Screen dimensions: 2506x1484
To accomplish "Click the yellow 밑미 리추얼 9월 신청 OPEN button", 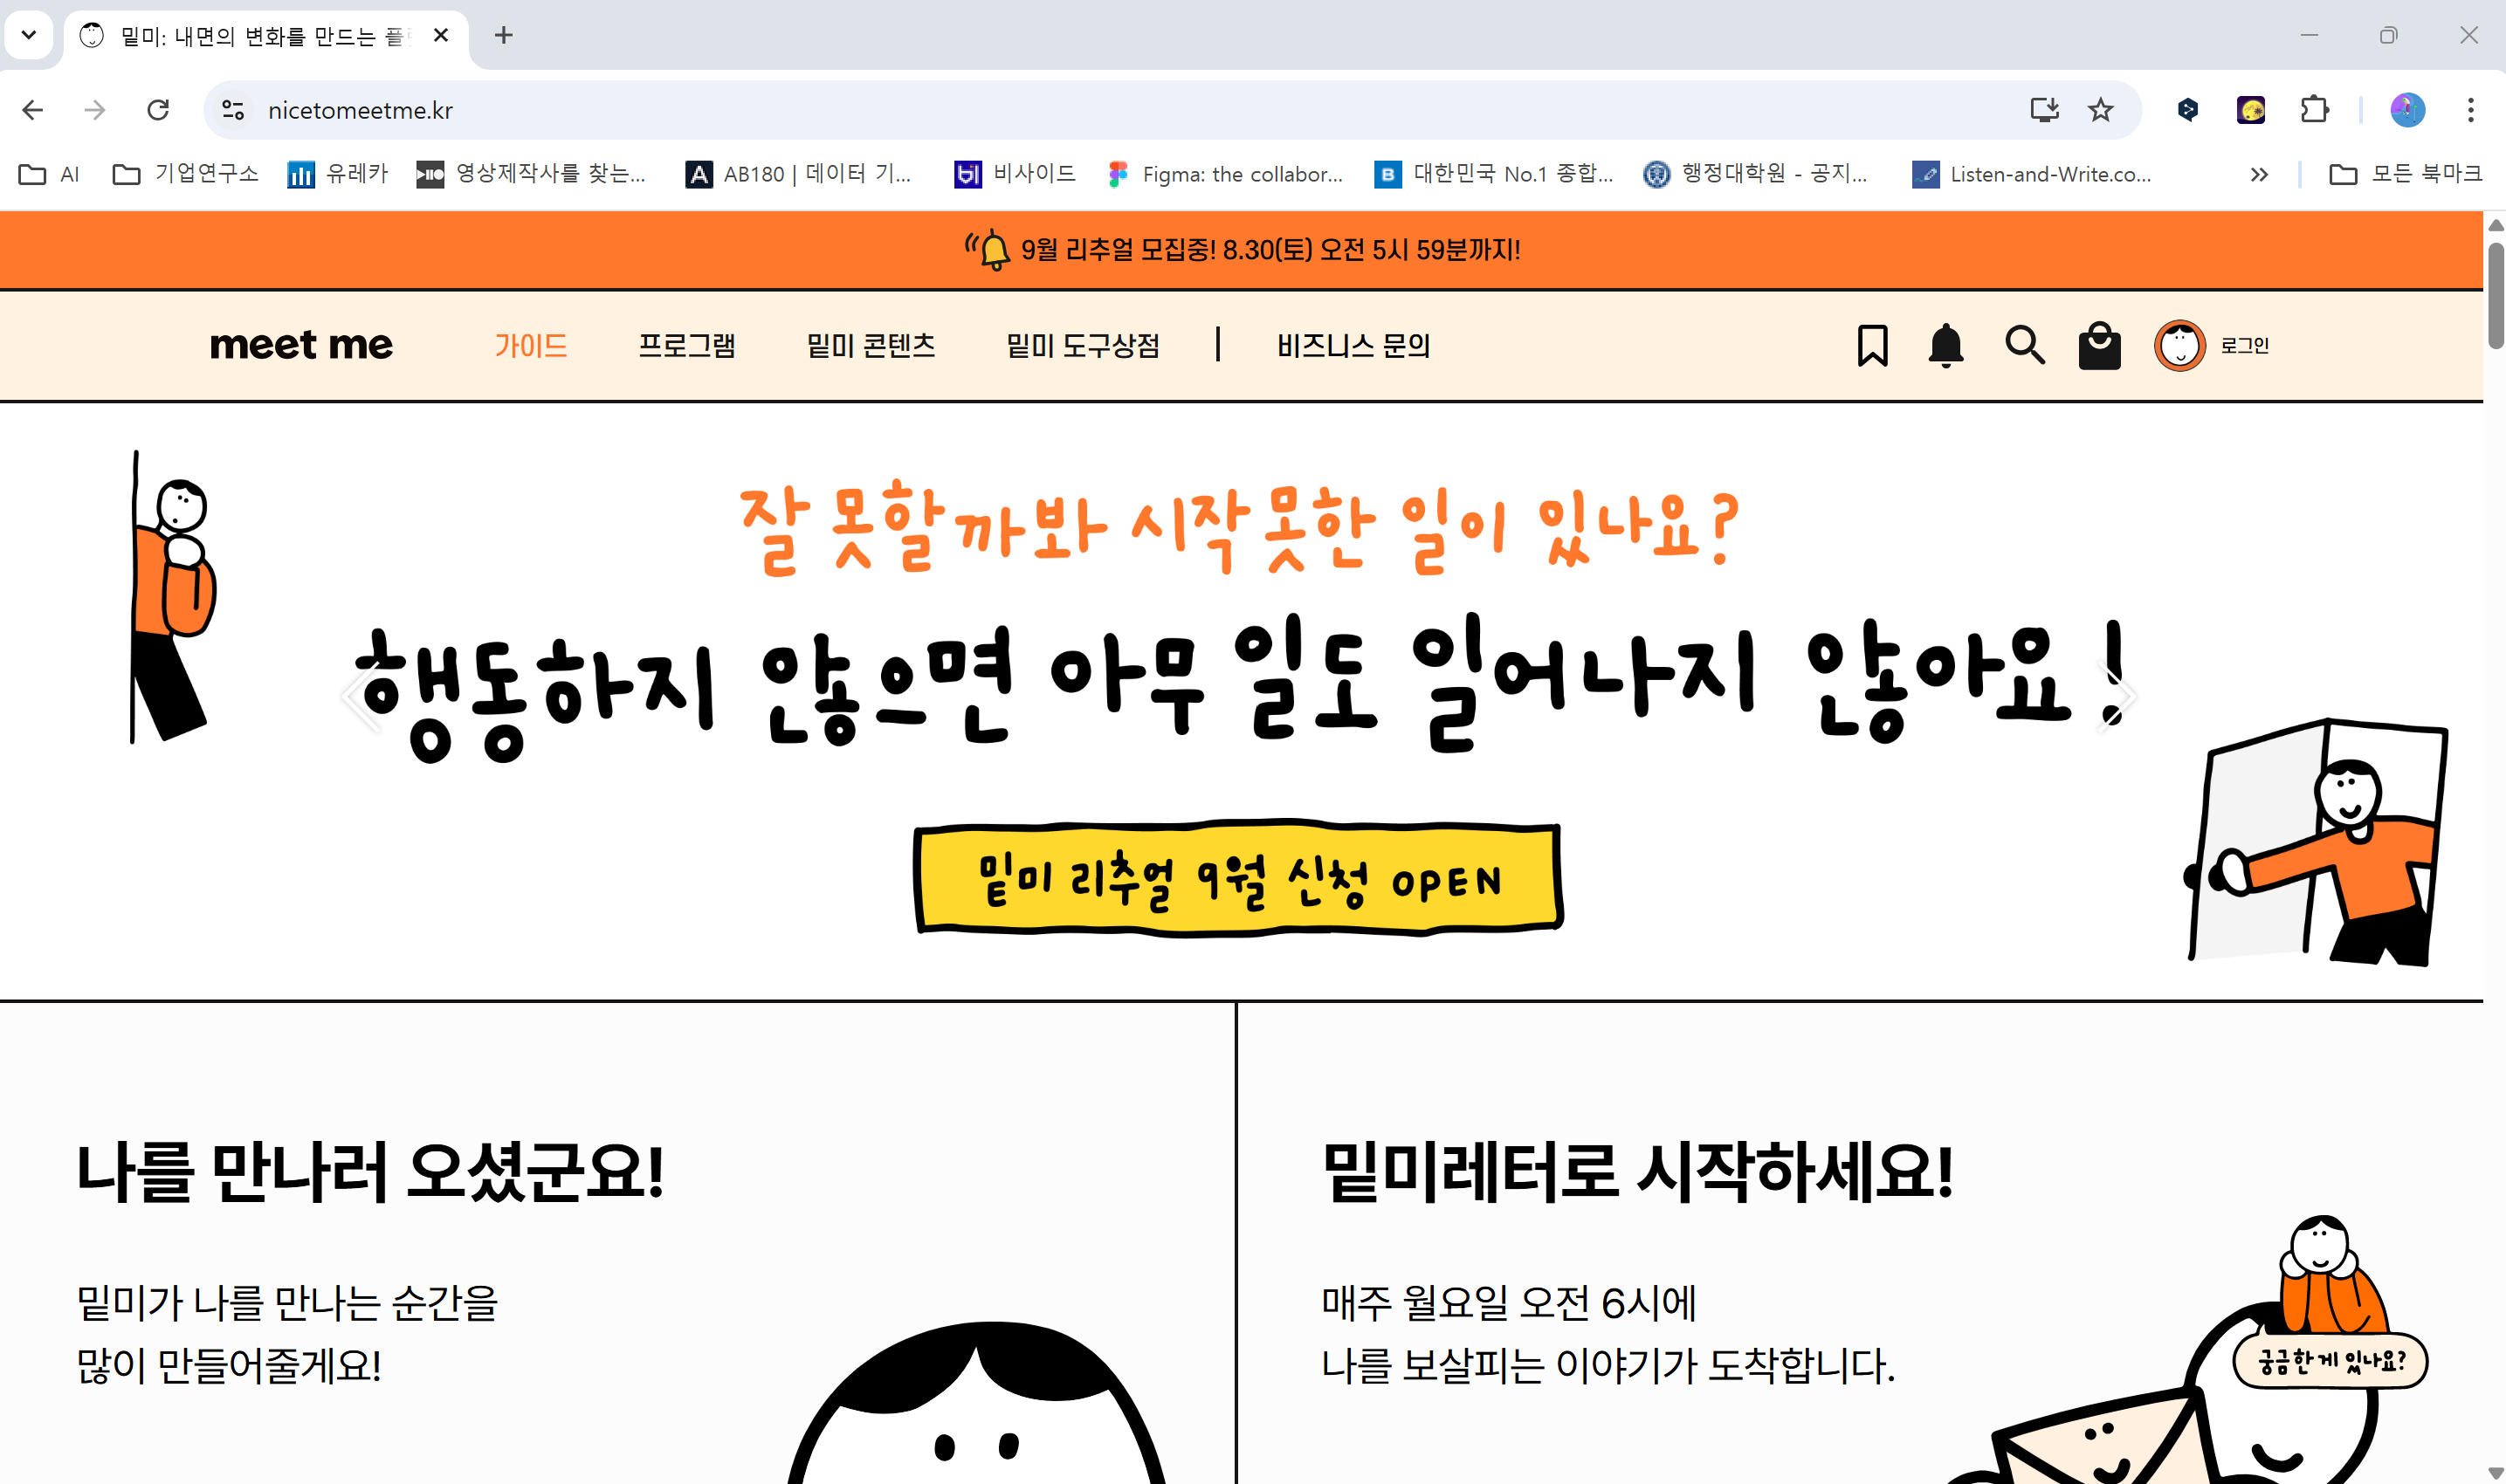I will tap(1238, 879).
